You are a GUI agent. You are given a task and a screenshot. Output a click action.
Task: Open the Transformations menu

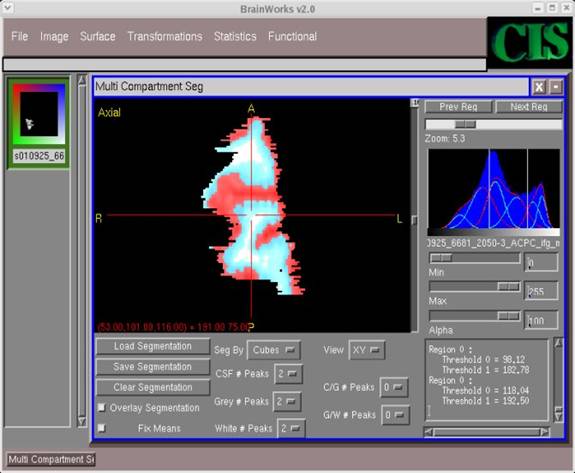(x=165, y=36)
